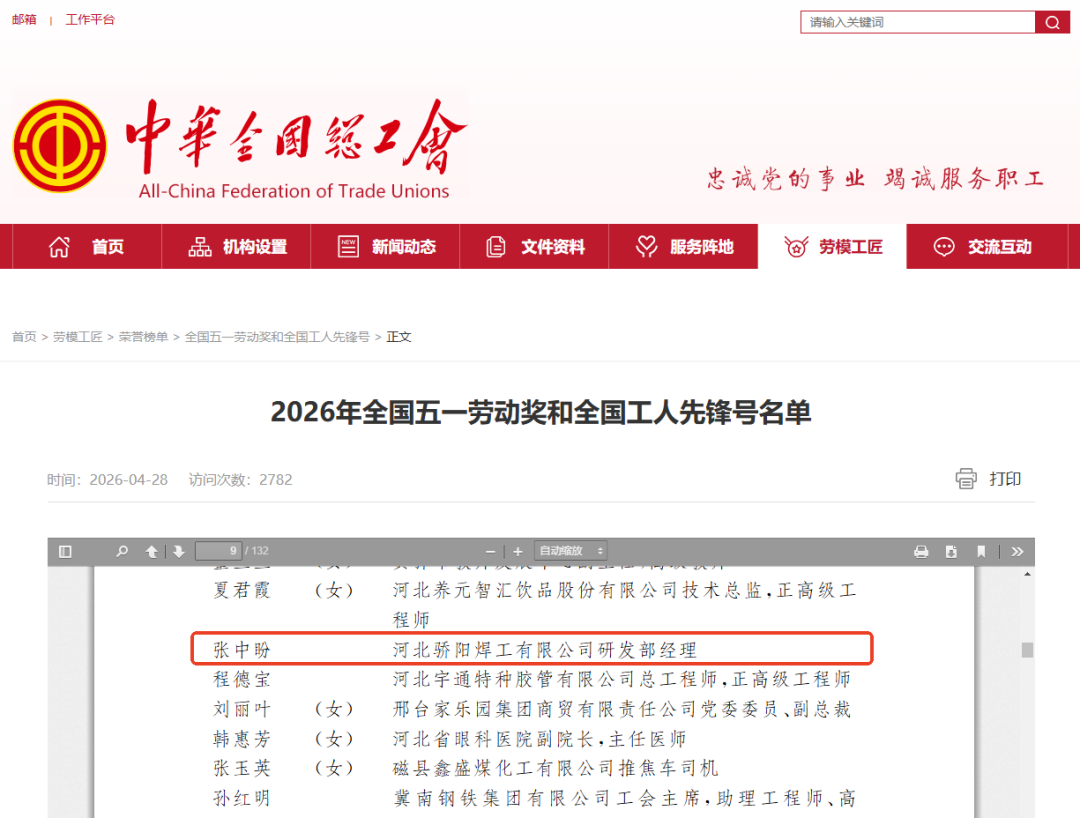Click the name 韩惠芳 in the list
This screenshot has height=818, width=1080.
242,739
